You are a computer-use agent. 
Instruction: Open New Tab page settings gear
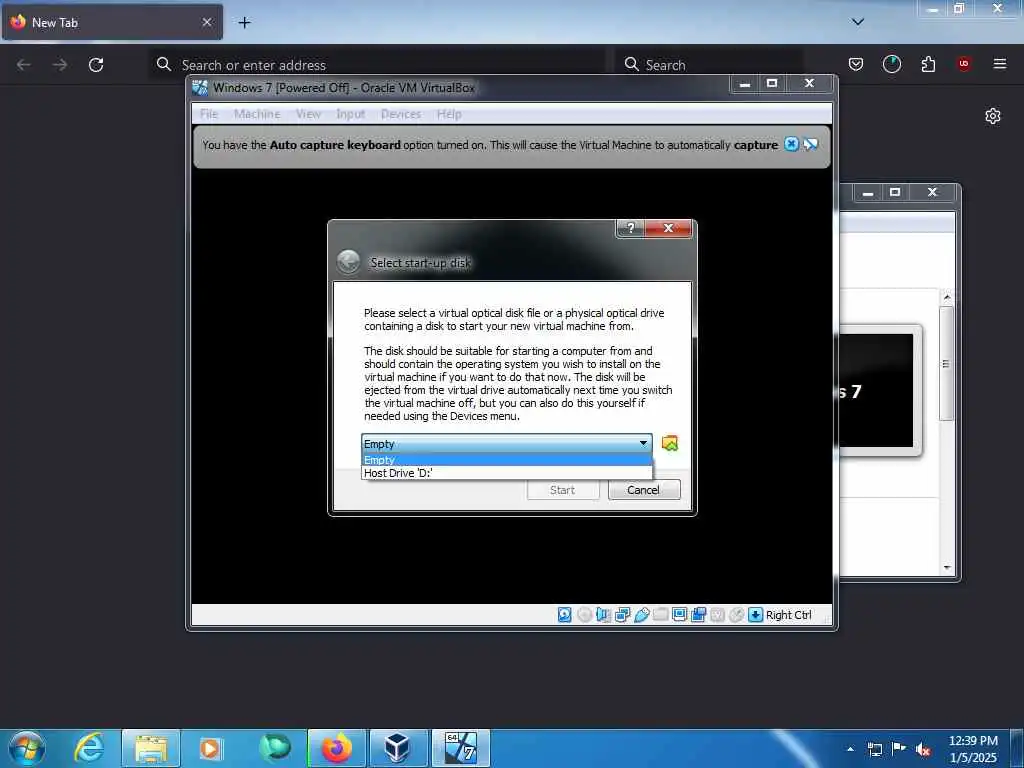[x=993, y=116]
